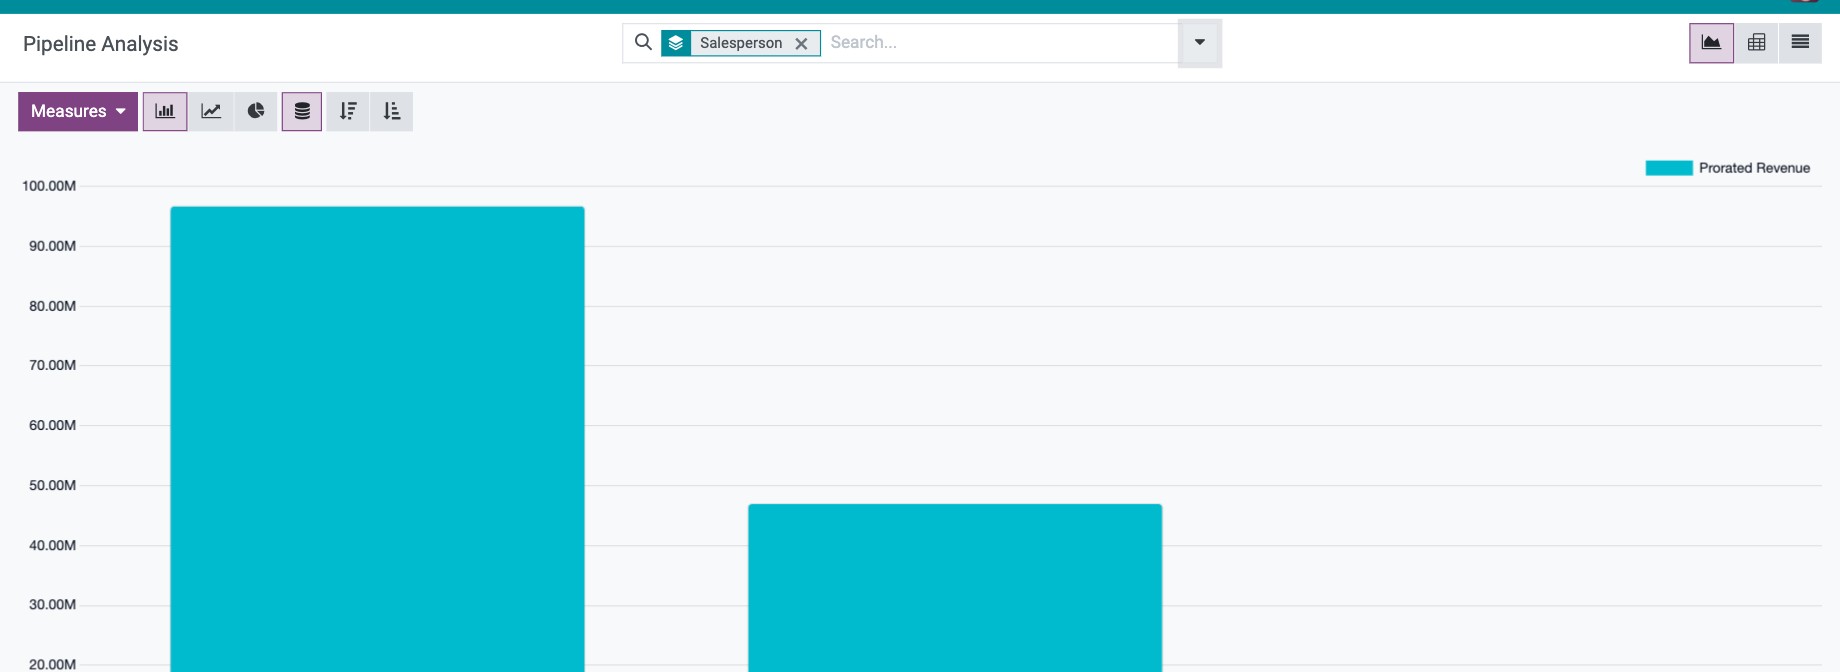Switch to line chart mode
The width and height of the screenshot is (1840, 672).
(x=211, y=111)
